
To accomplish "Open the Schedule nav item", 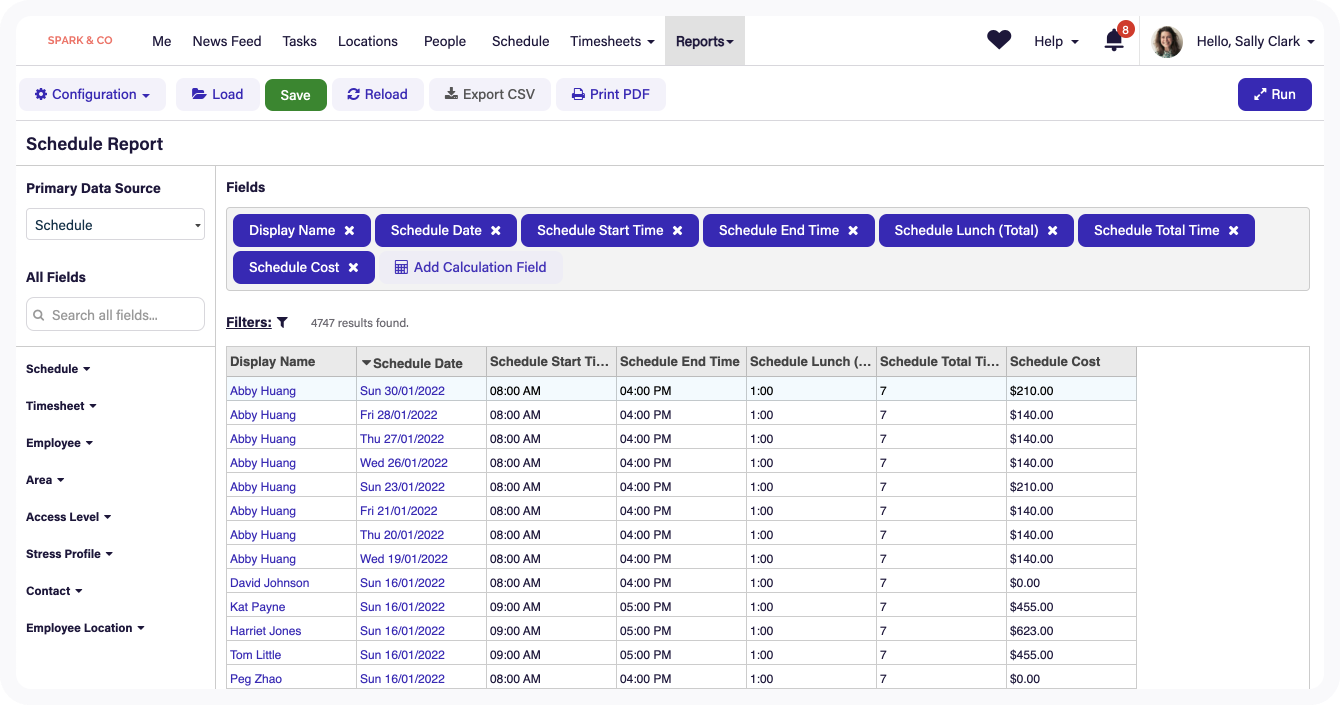I will click(x=520, y=41).
